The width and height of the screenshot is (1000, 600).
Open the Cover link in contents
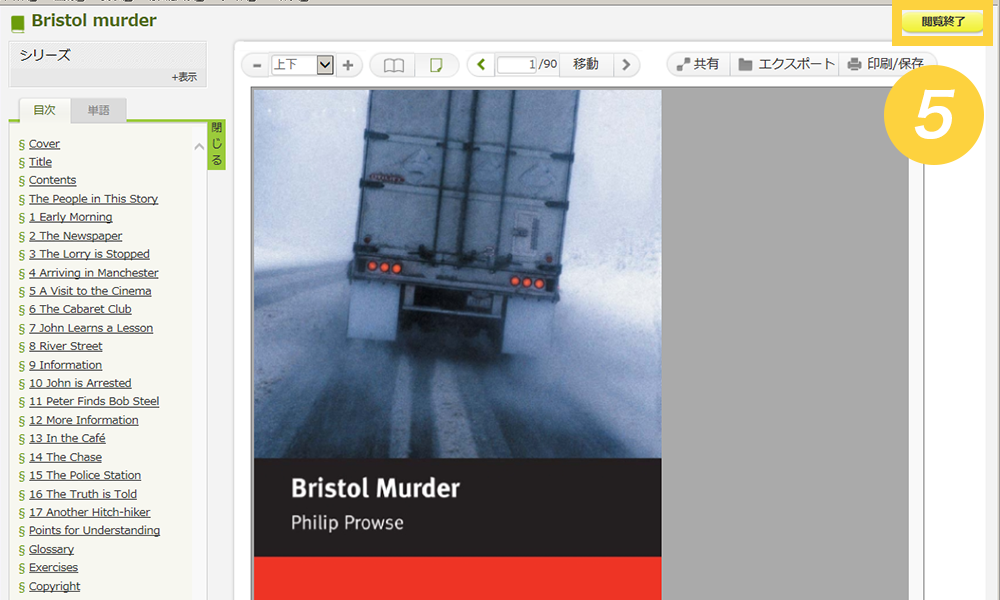[44, 143]
